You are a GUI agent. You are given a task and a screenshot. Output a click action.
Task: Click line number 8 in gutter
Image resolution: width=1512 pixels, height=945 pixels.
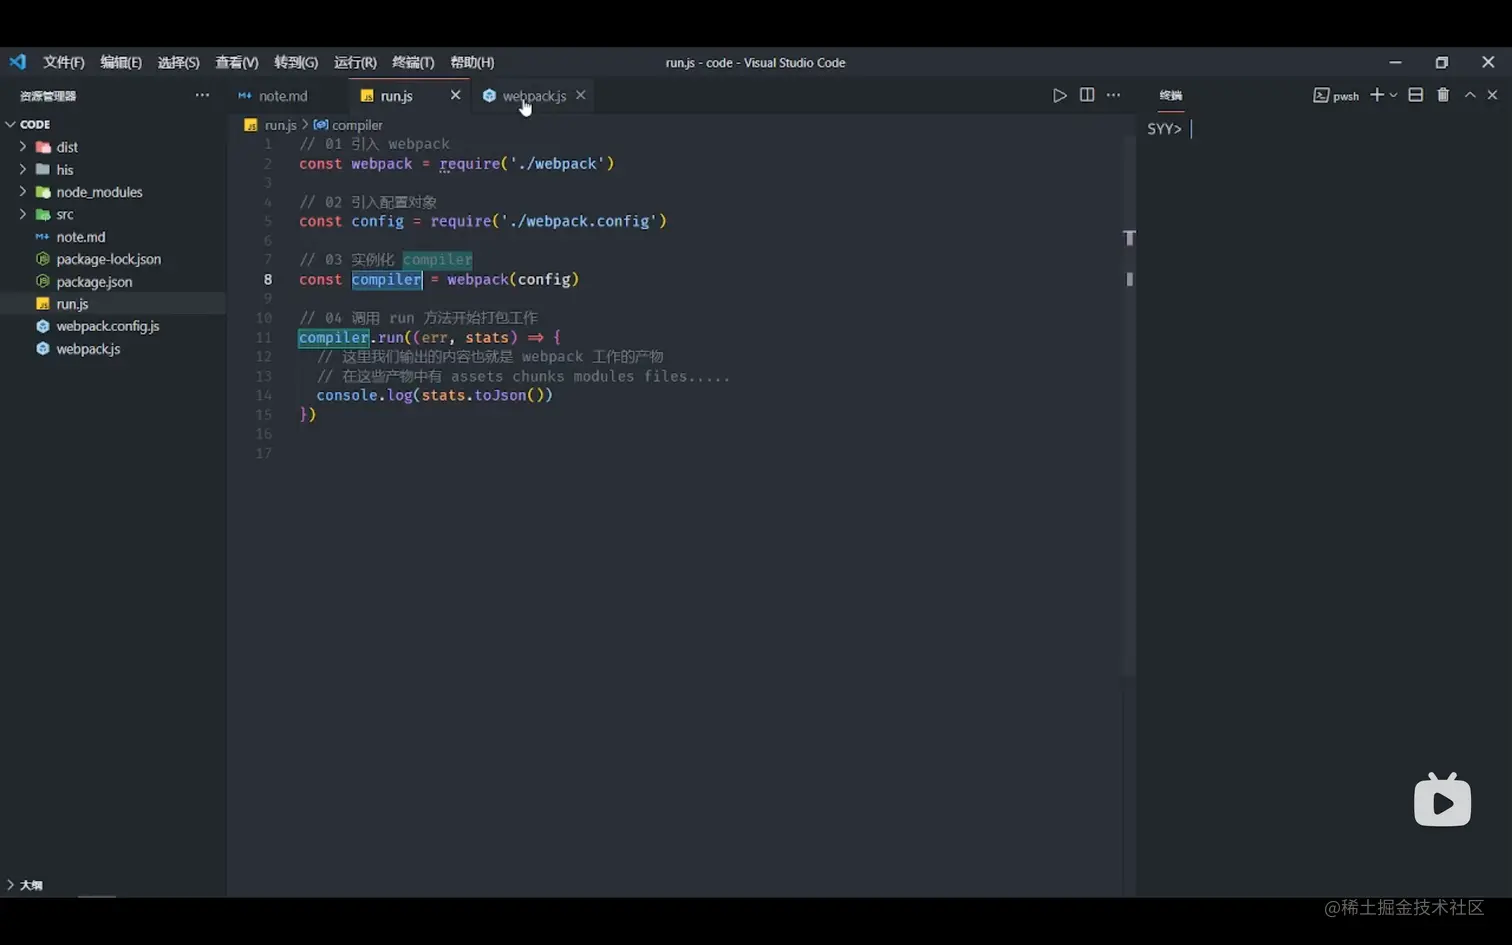[268, 280]
